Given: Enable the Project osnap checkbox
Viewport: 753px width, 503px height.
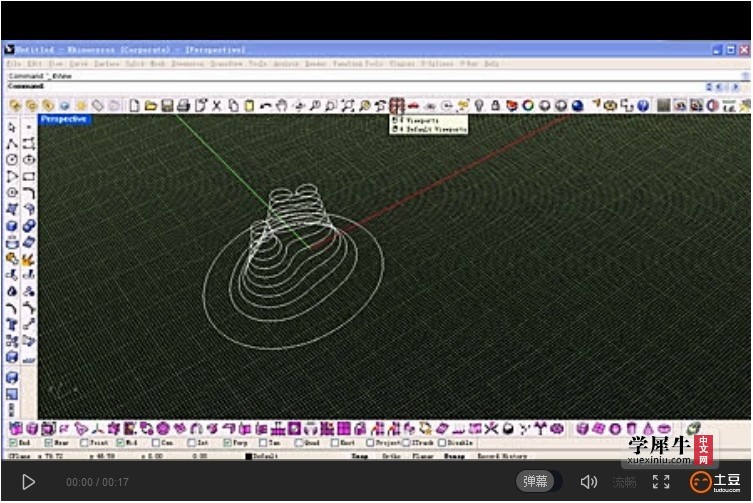Looking at the screenshot, I should (x=370, y=442).
